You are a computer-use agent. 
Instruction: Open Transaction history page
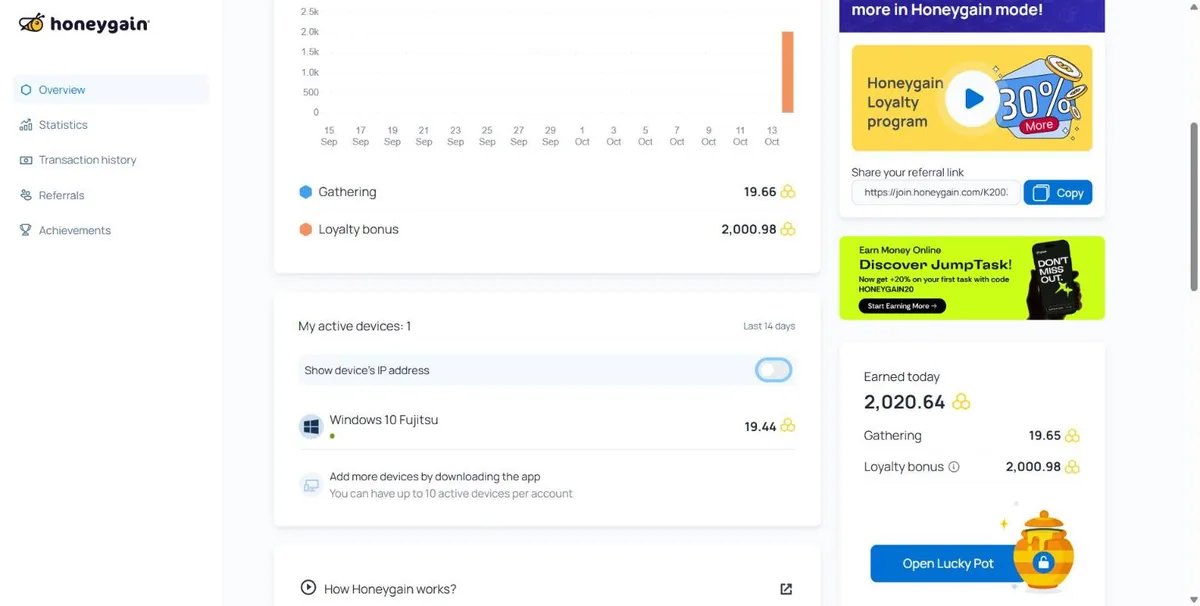pyautogui.click(x=87, y=160)
